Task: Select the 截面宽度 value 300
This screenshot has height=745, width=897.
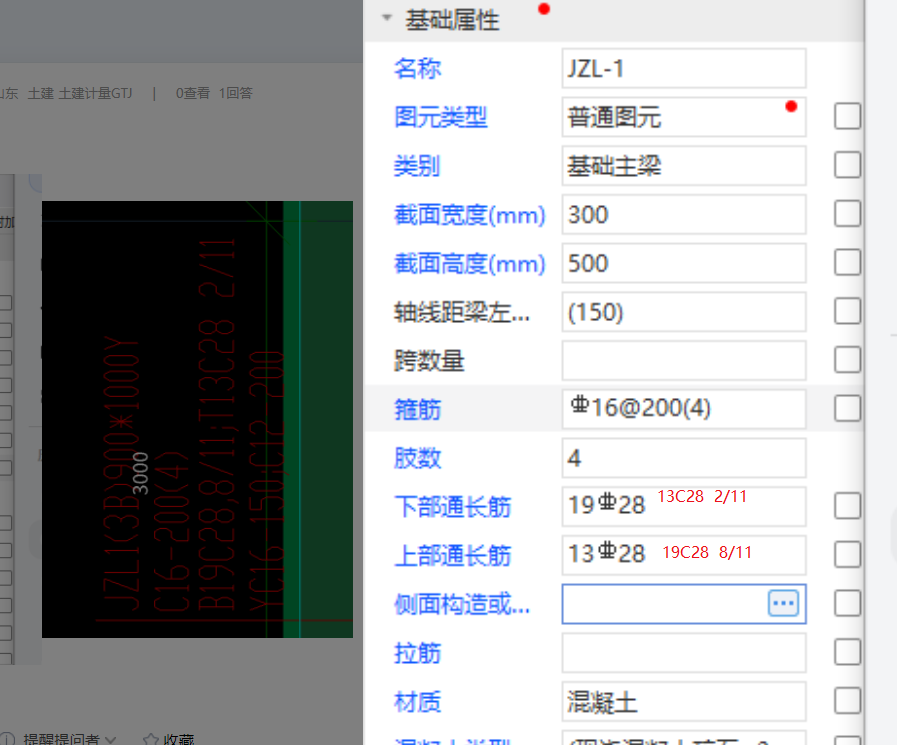Action: coord(684,214)
